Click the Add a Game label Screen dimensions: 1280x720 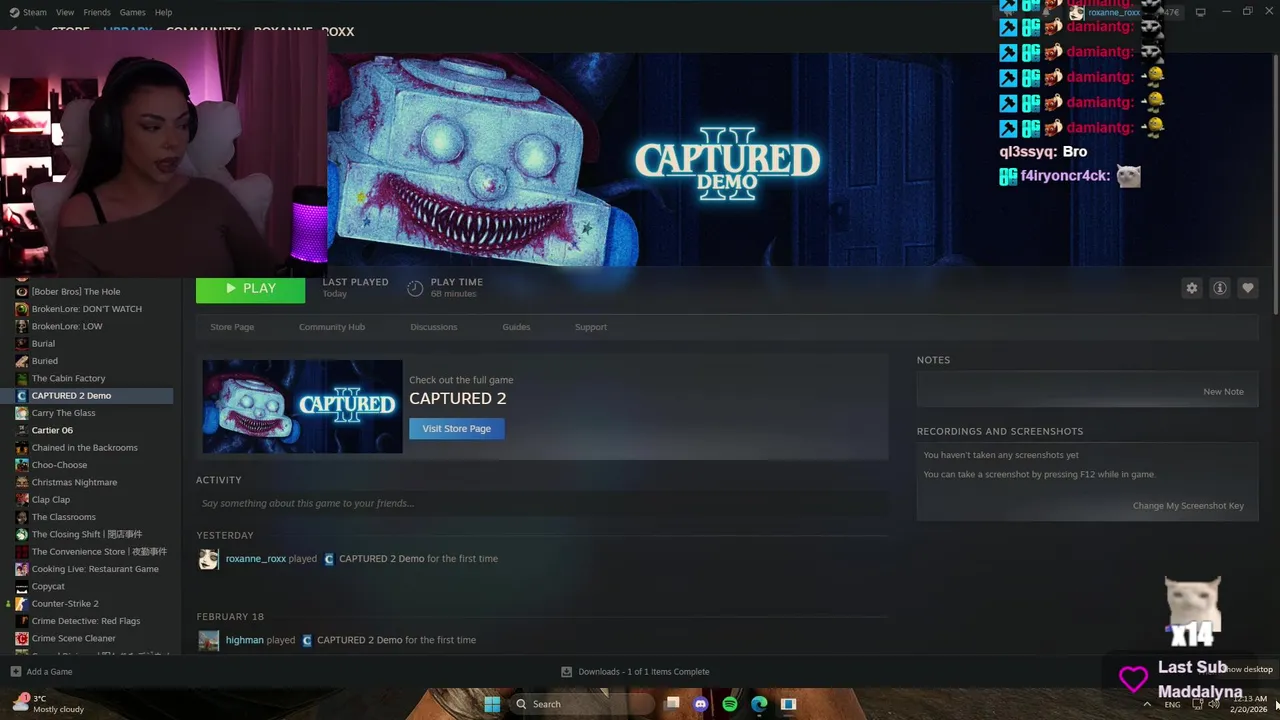pyautogui.click(x=49, y=672)
